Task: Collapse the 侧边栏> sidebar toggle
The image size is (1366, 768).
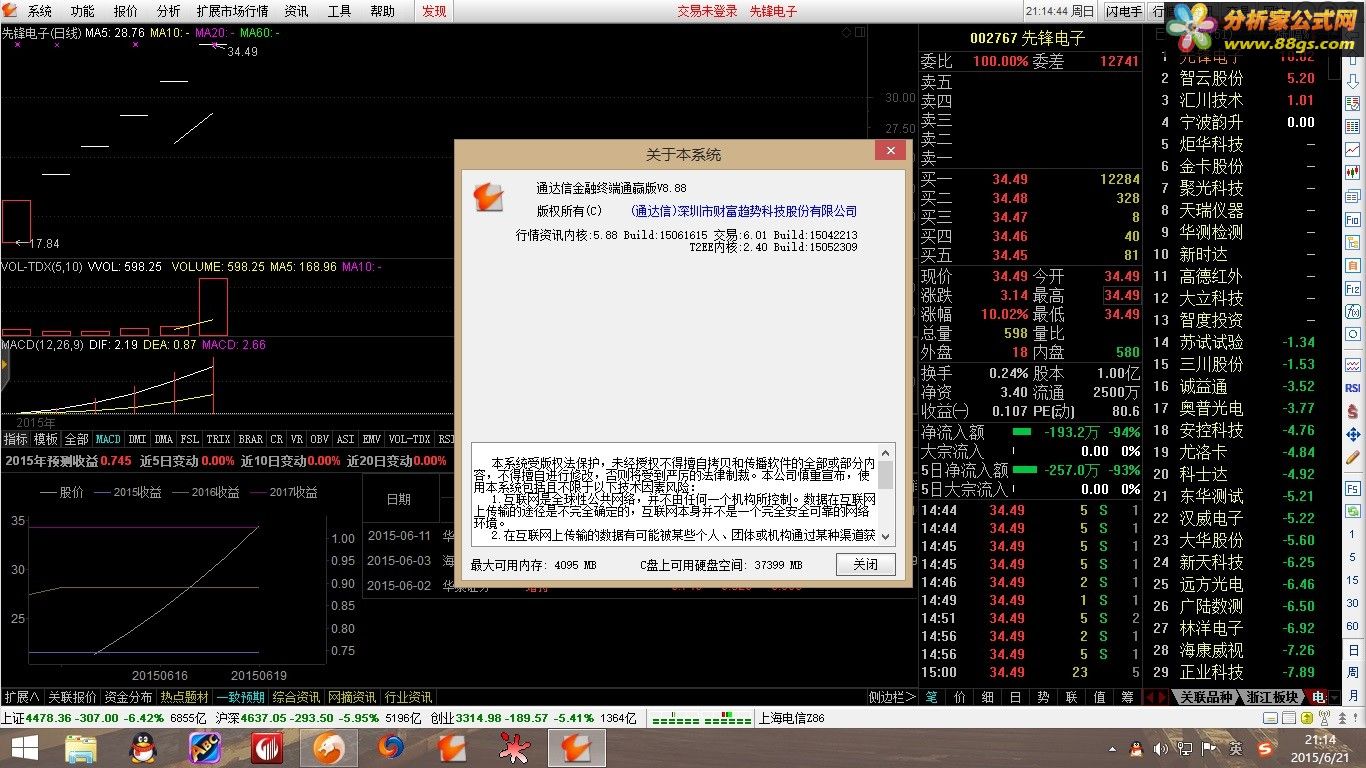Action: click(893, 697)
